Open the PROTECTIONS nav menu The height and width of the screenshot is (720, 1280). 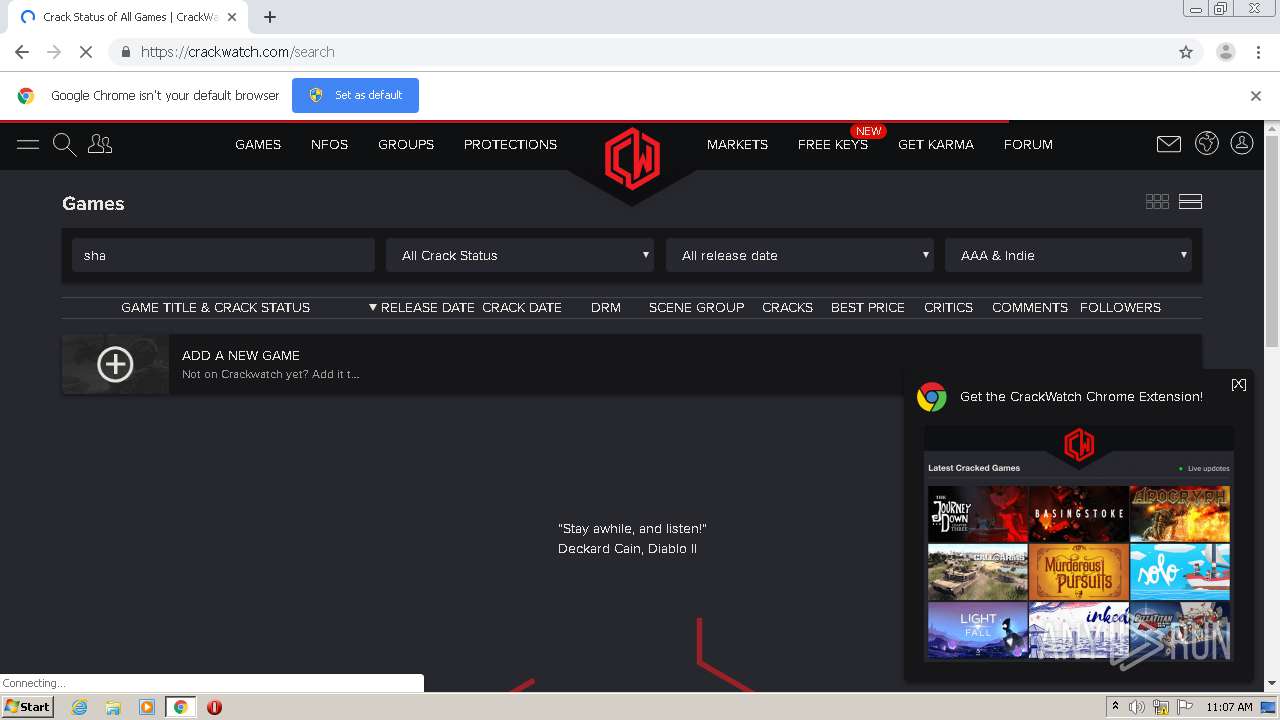pos(510,144)
